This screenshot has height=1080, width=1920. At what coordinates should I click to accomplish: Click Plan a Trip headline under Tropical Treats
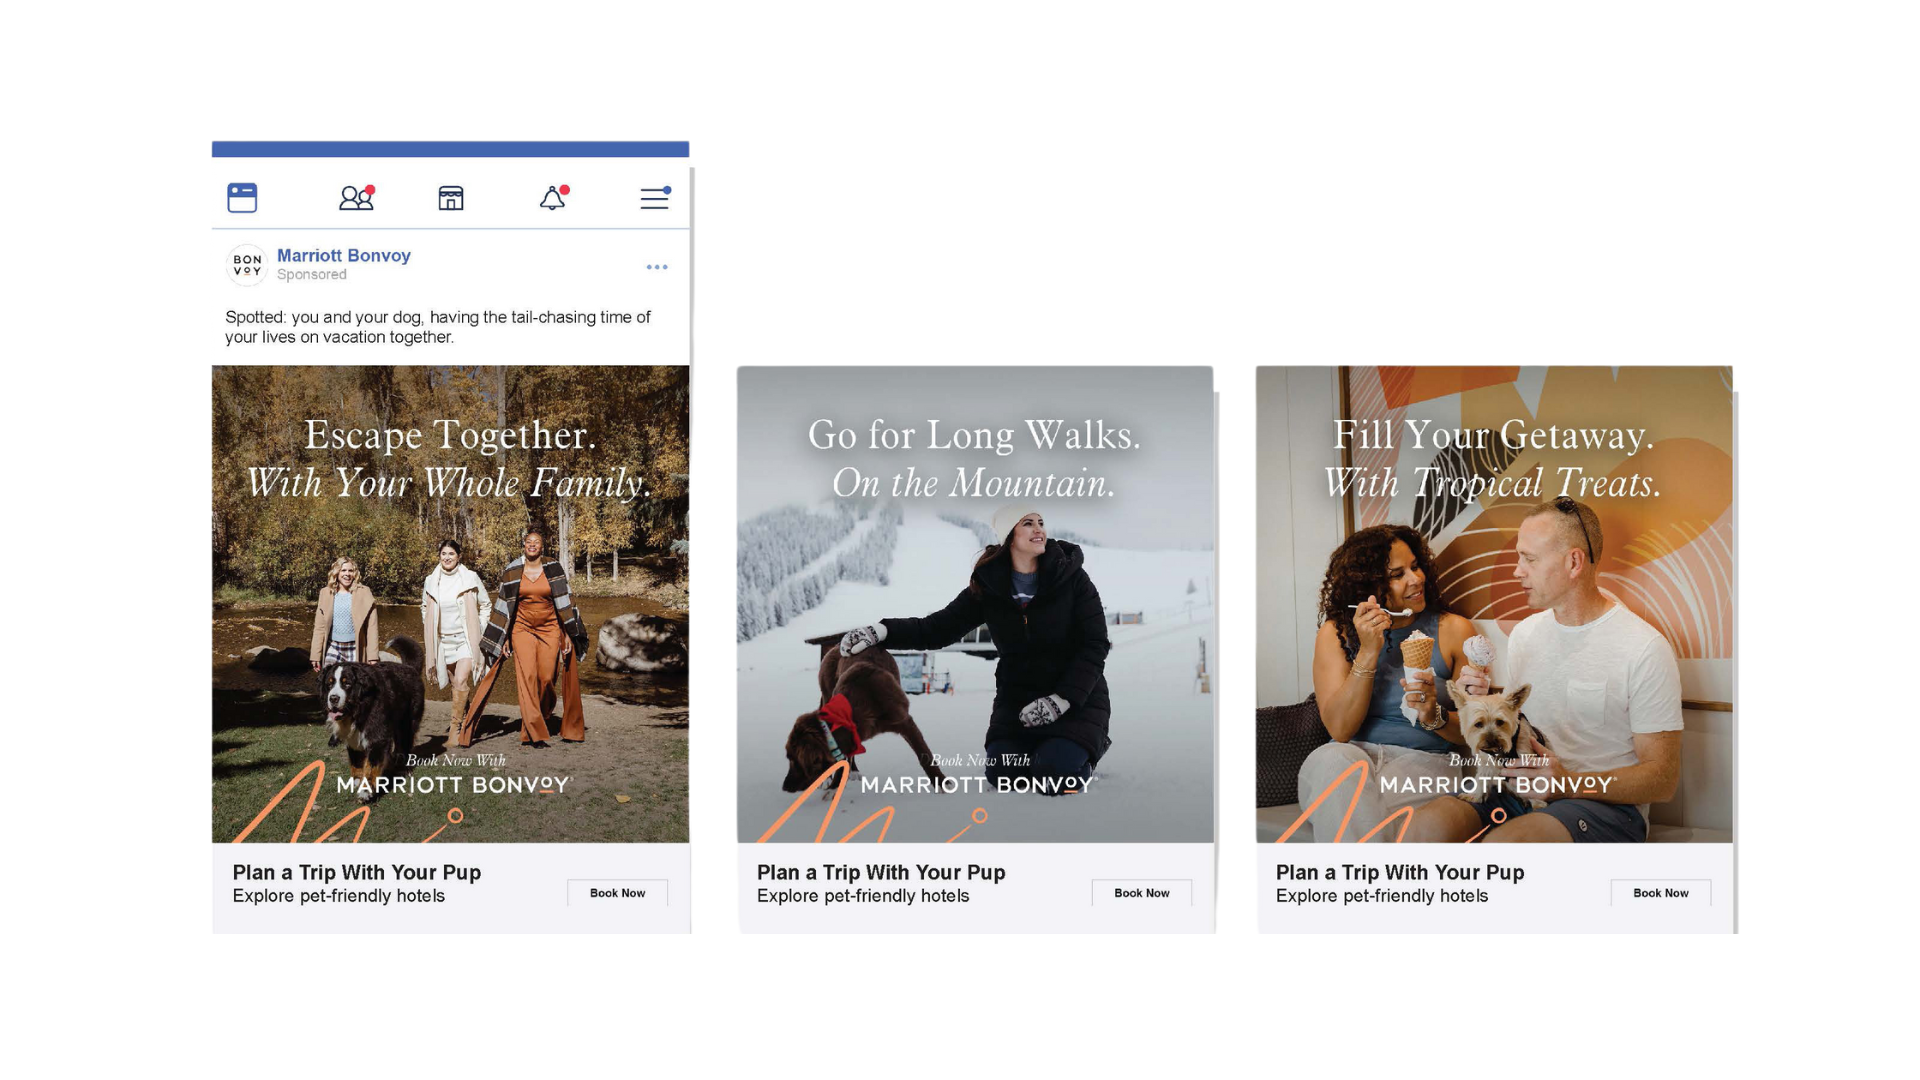1400,872
